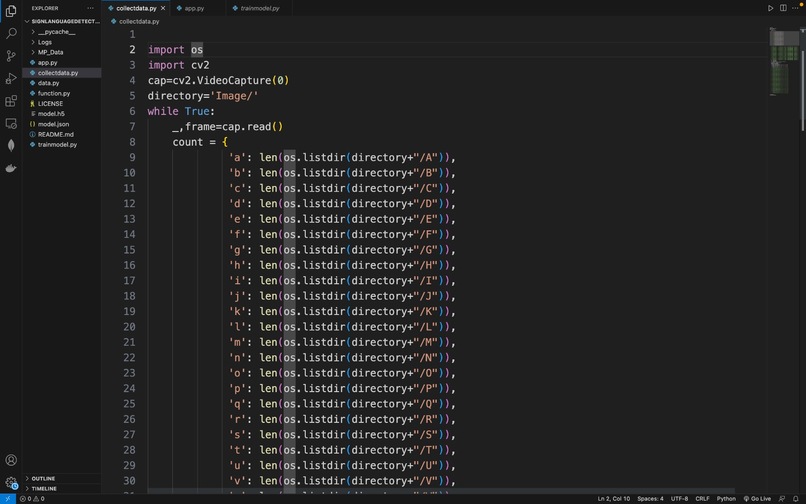Open the notifications bell in status bar
806x504 pixels.
tap(796, 499)
